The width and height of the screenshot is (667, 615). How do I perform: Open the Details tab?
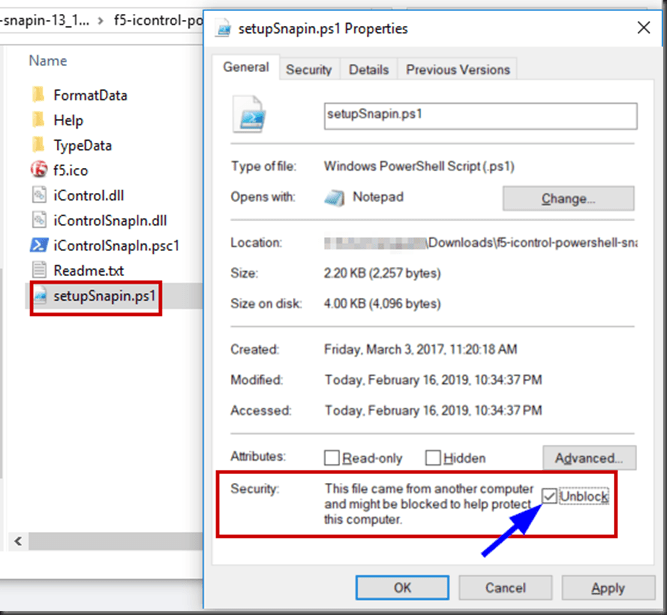tap(368, 70)
